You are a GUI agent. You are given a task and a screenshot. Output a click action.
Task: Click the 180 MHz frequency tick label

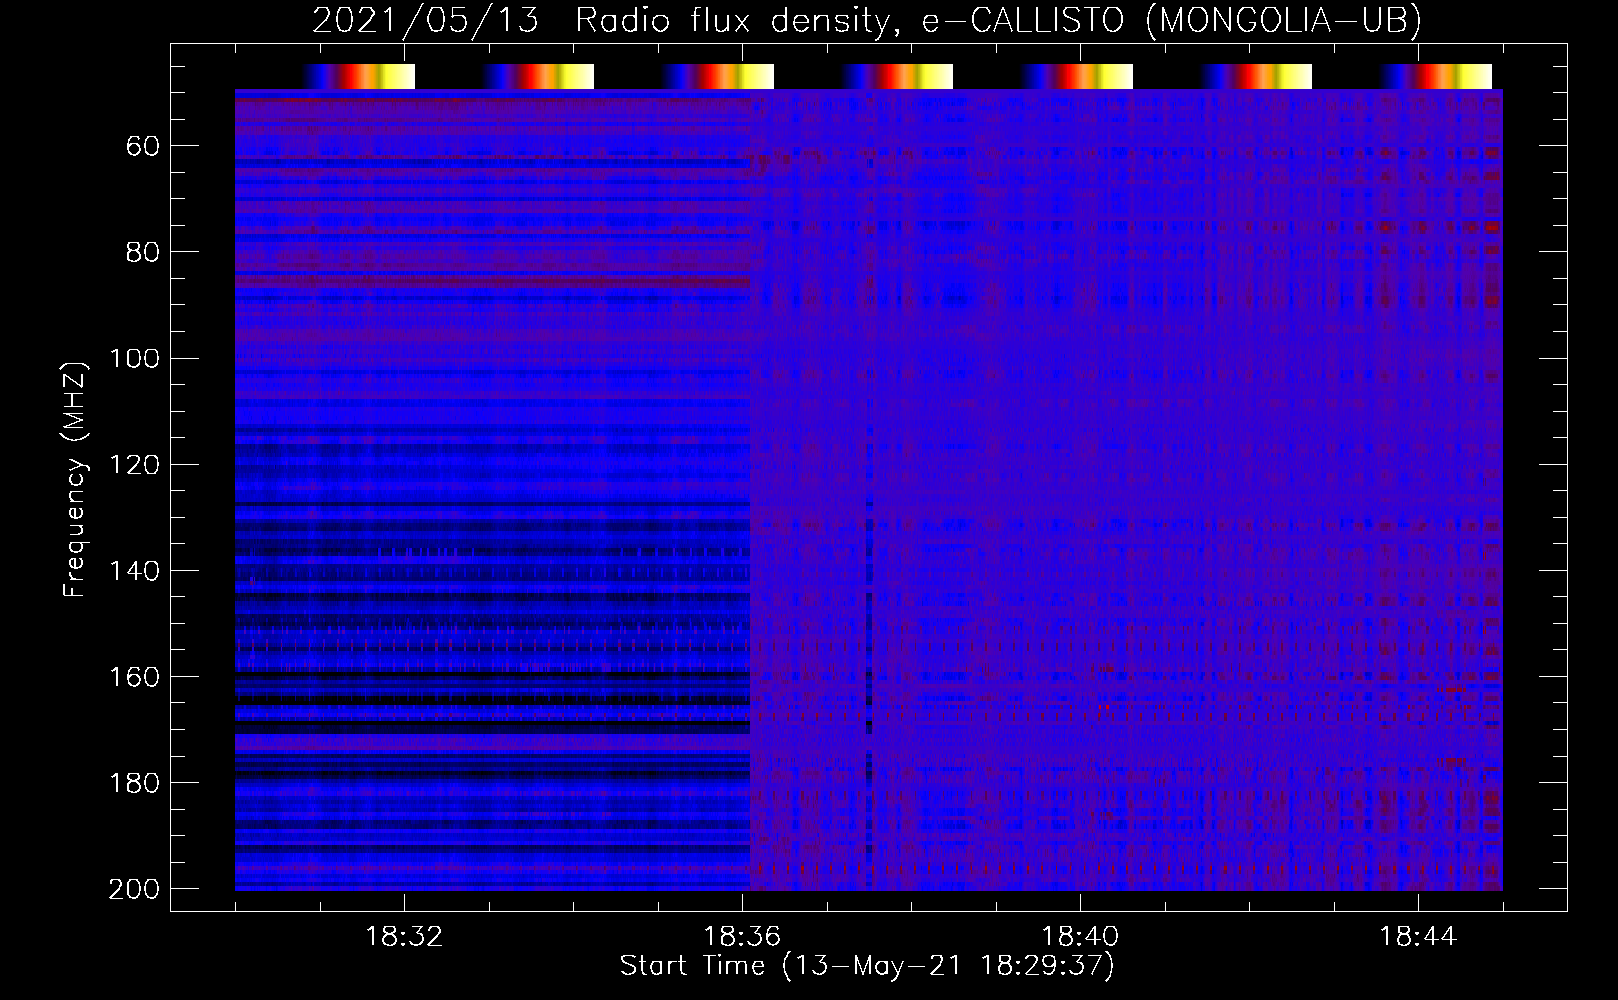point(134,783)
